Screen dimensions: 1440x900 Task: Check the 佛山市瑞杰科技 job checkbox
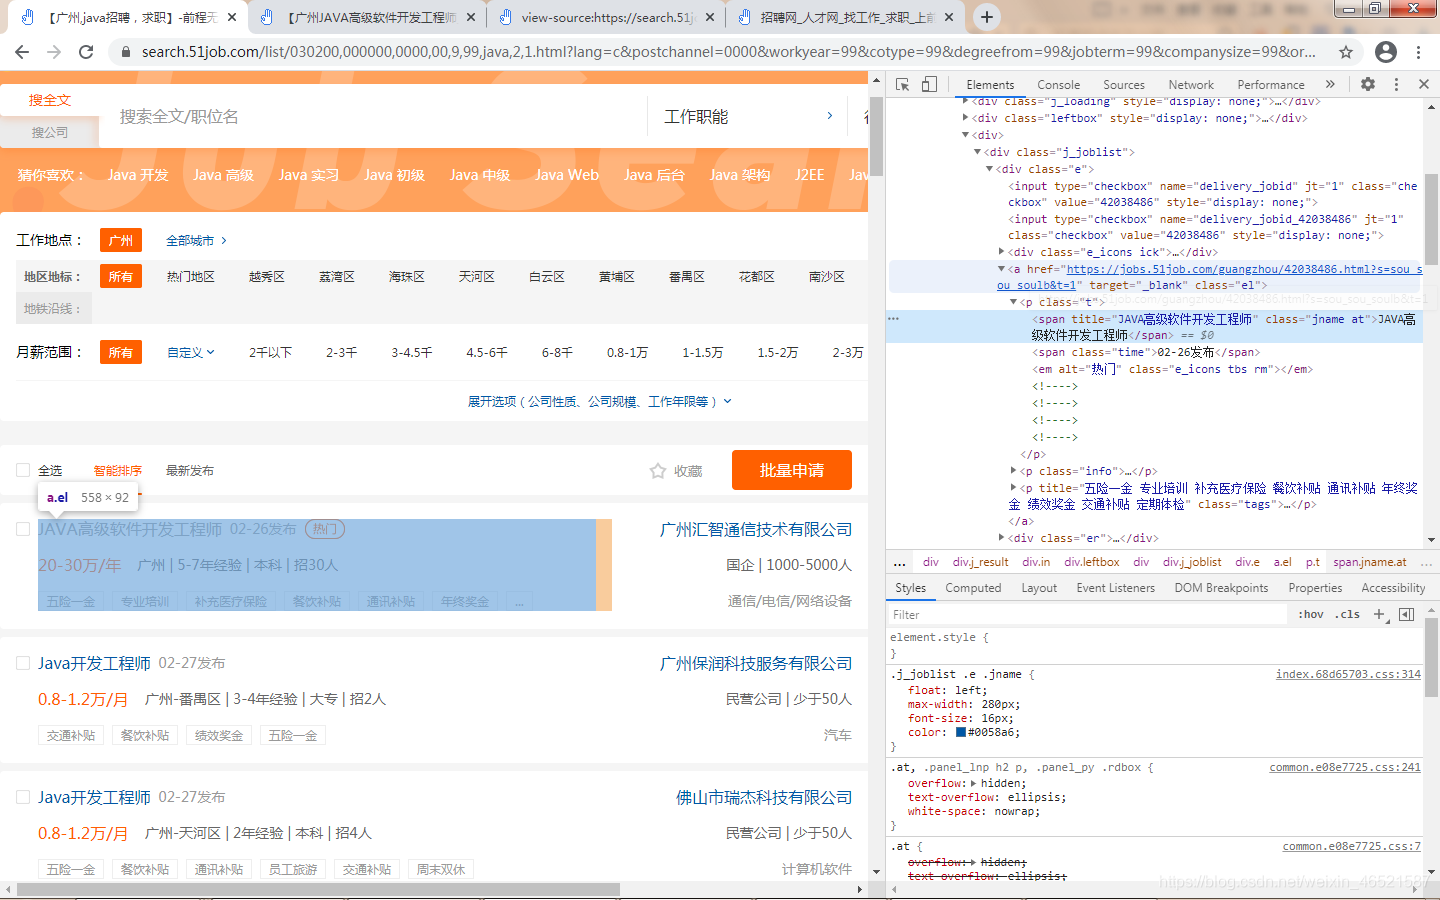pos(23,797)
